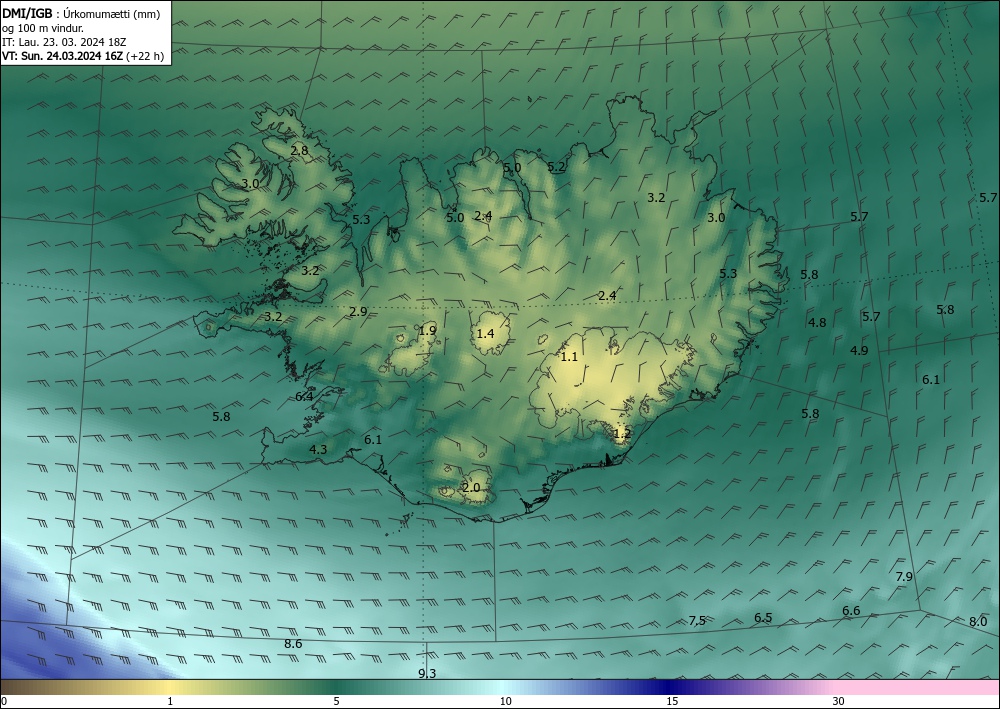Click the colour scale tick label 10
The image size is (1000, 709).
click(x=505, y=702)
